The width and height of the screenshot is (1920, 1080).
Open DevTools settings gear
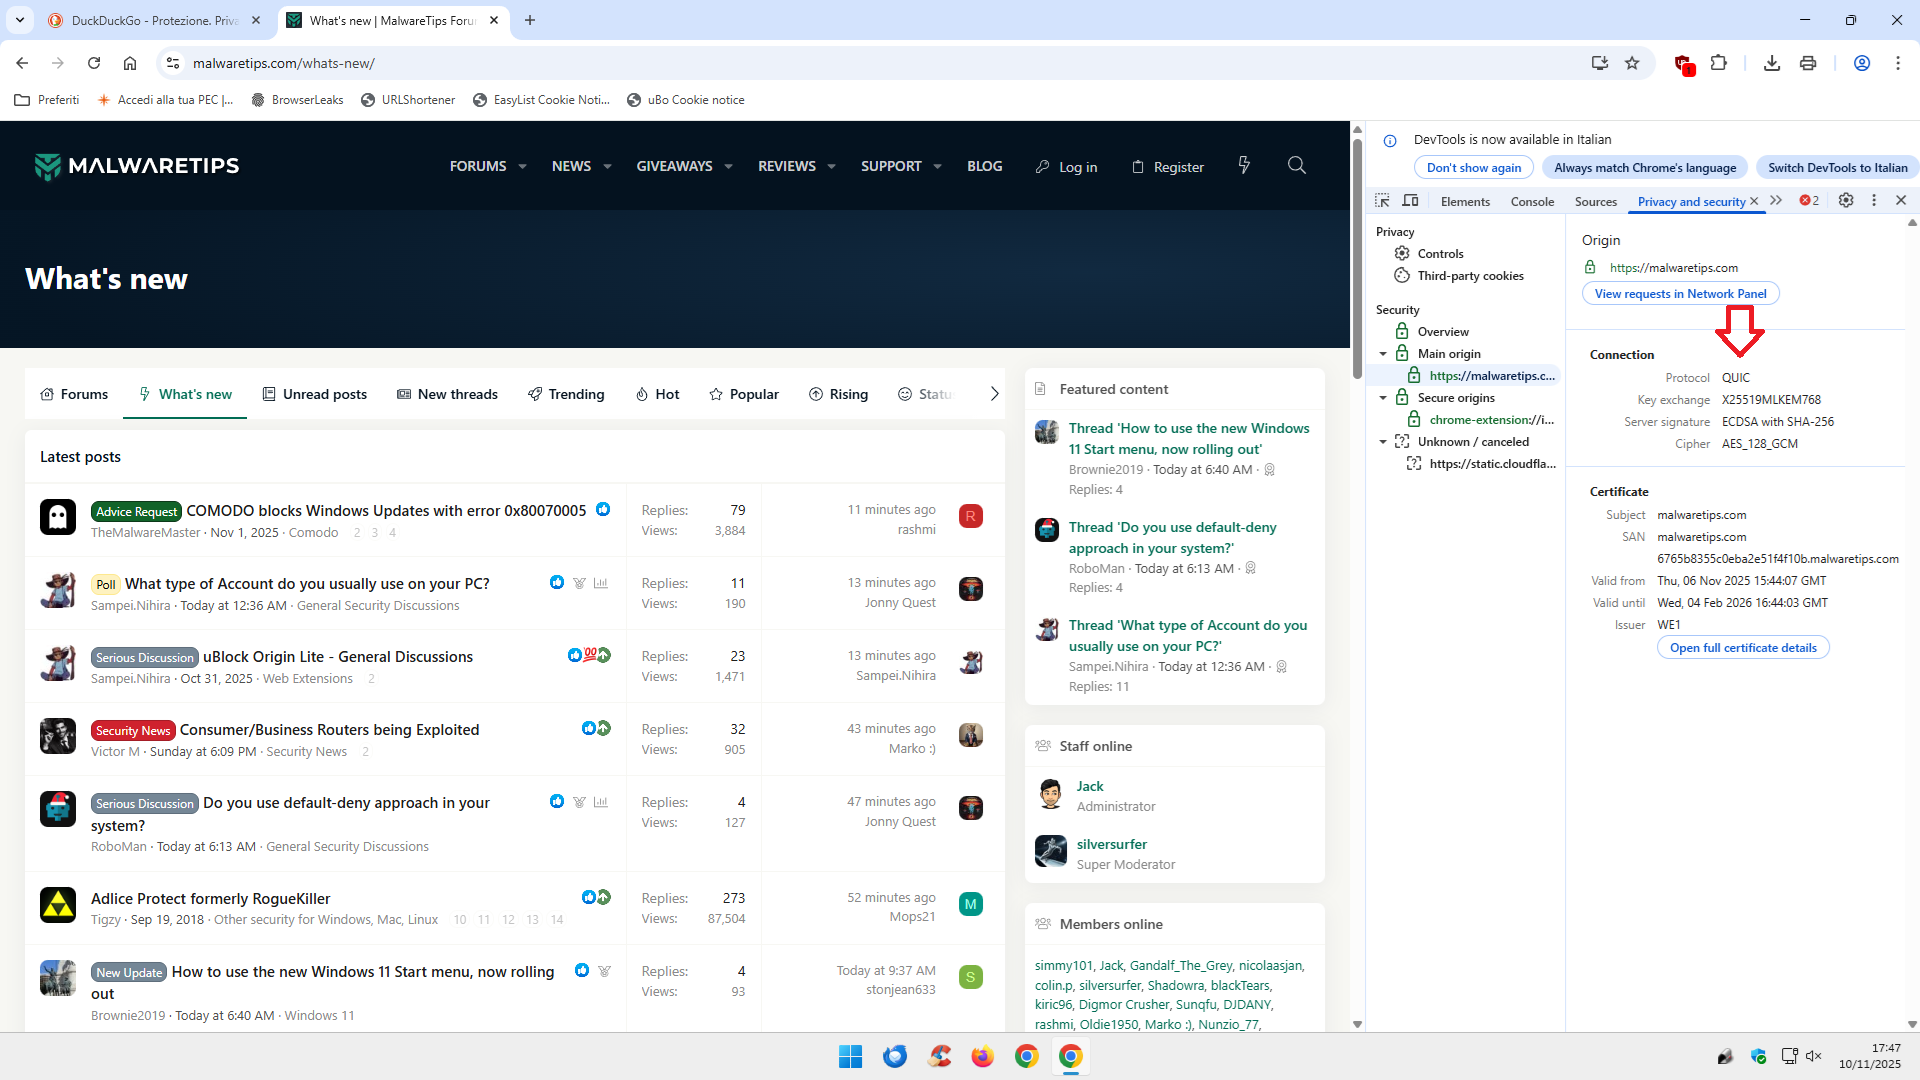pyautogui.click(x=1846, y=200)
